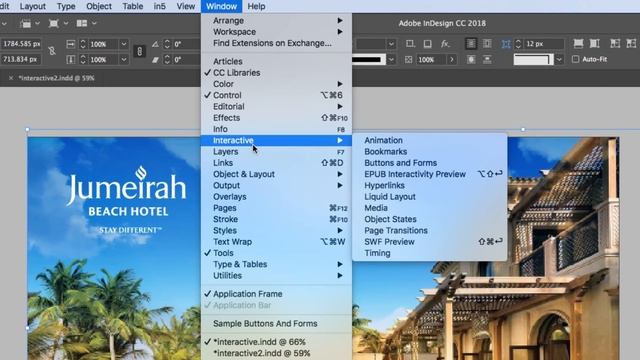Image resolution: width=640 pixels, height=360 pixels.
Task: Open the Help menu
Action: pos(256,6)
